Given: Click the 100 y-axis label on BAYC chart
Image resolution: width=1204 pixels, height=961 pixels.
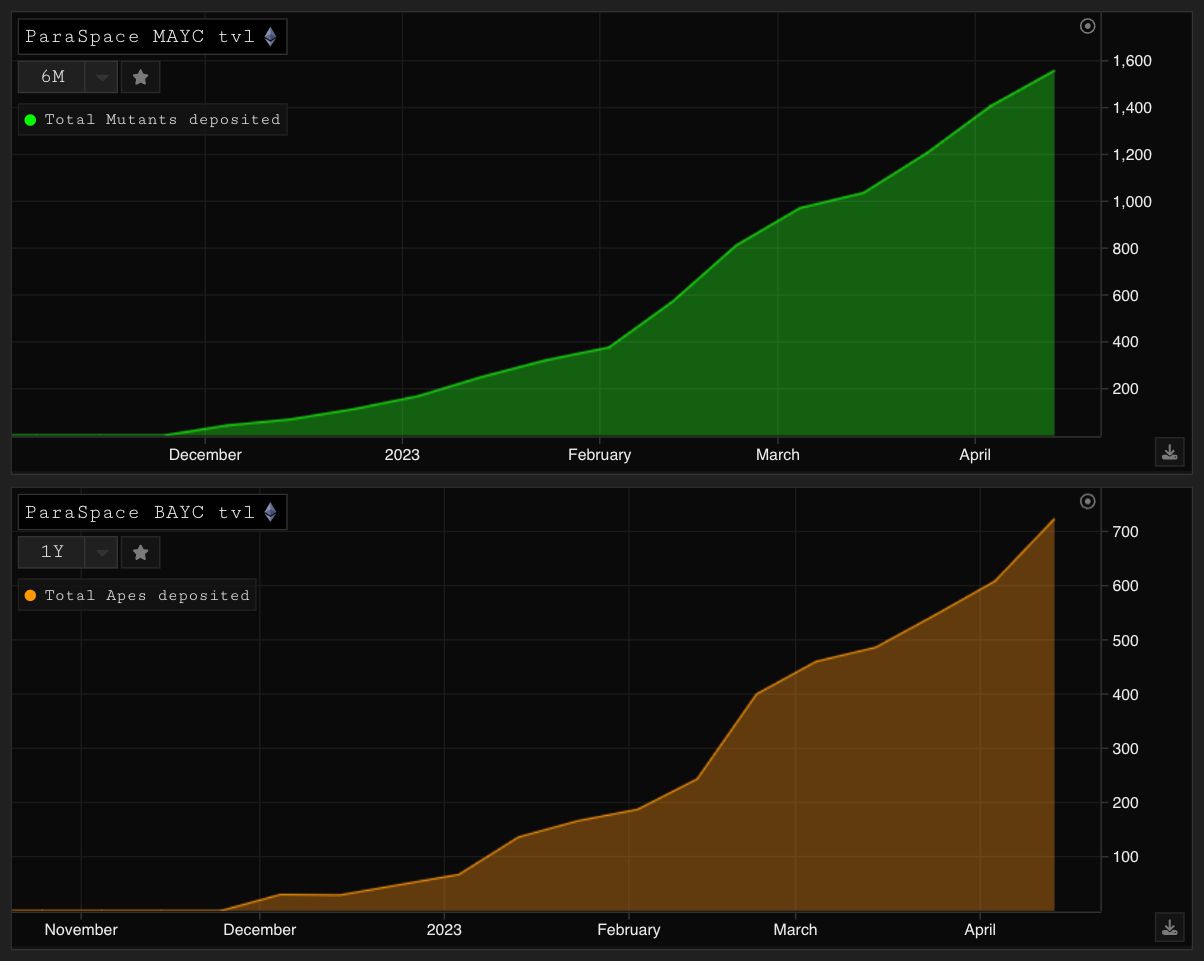Looking at the screenshot, I should coord(1125,856).
